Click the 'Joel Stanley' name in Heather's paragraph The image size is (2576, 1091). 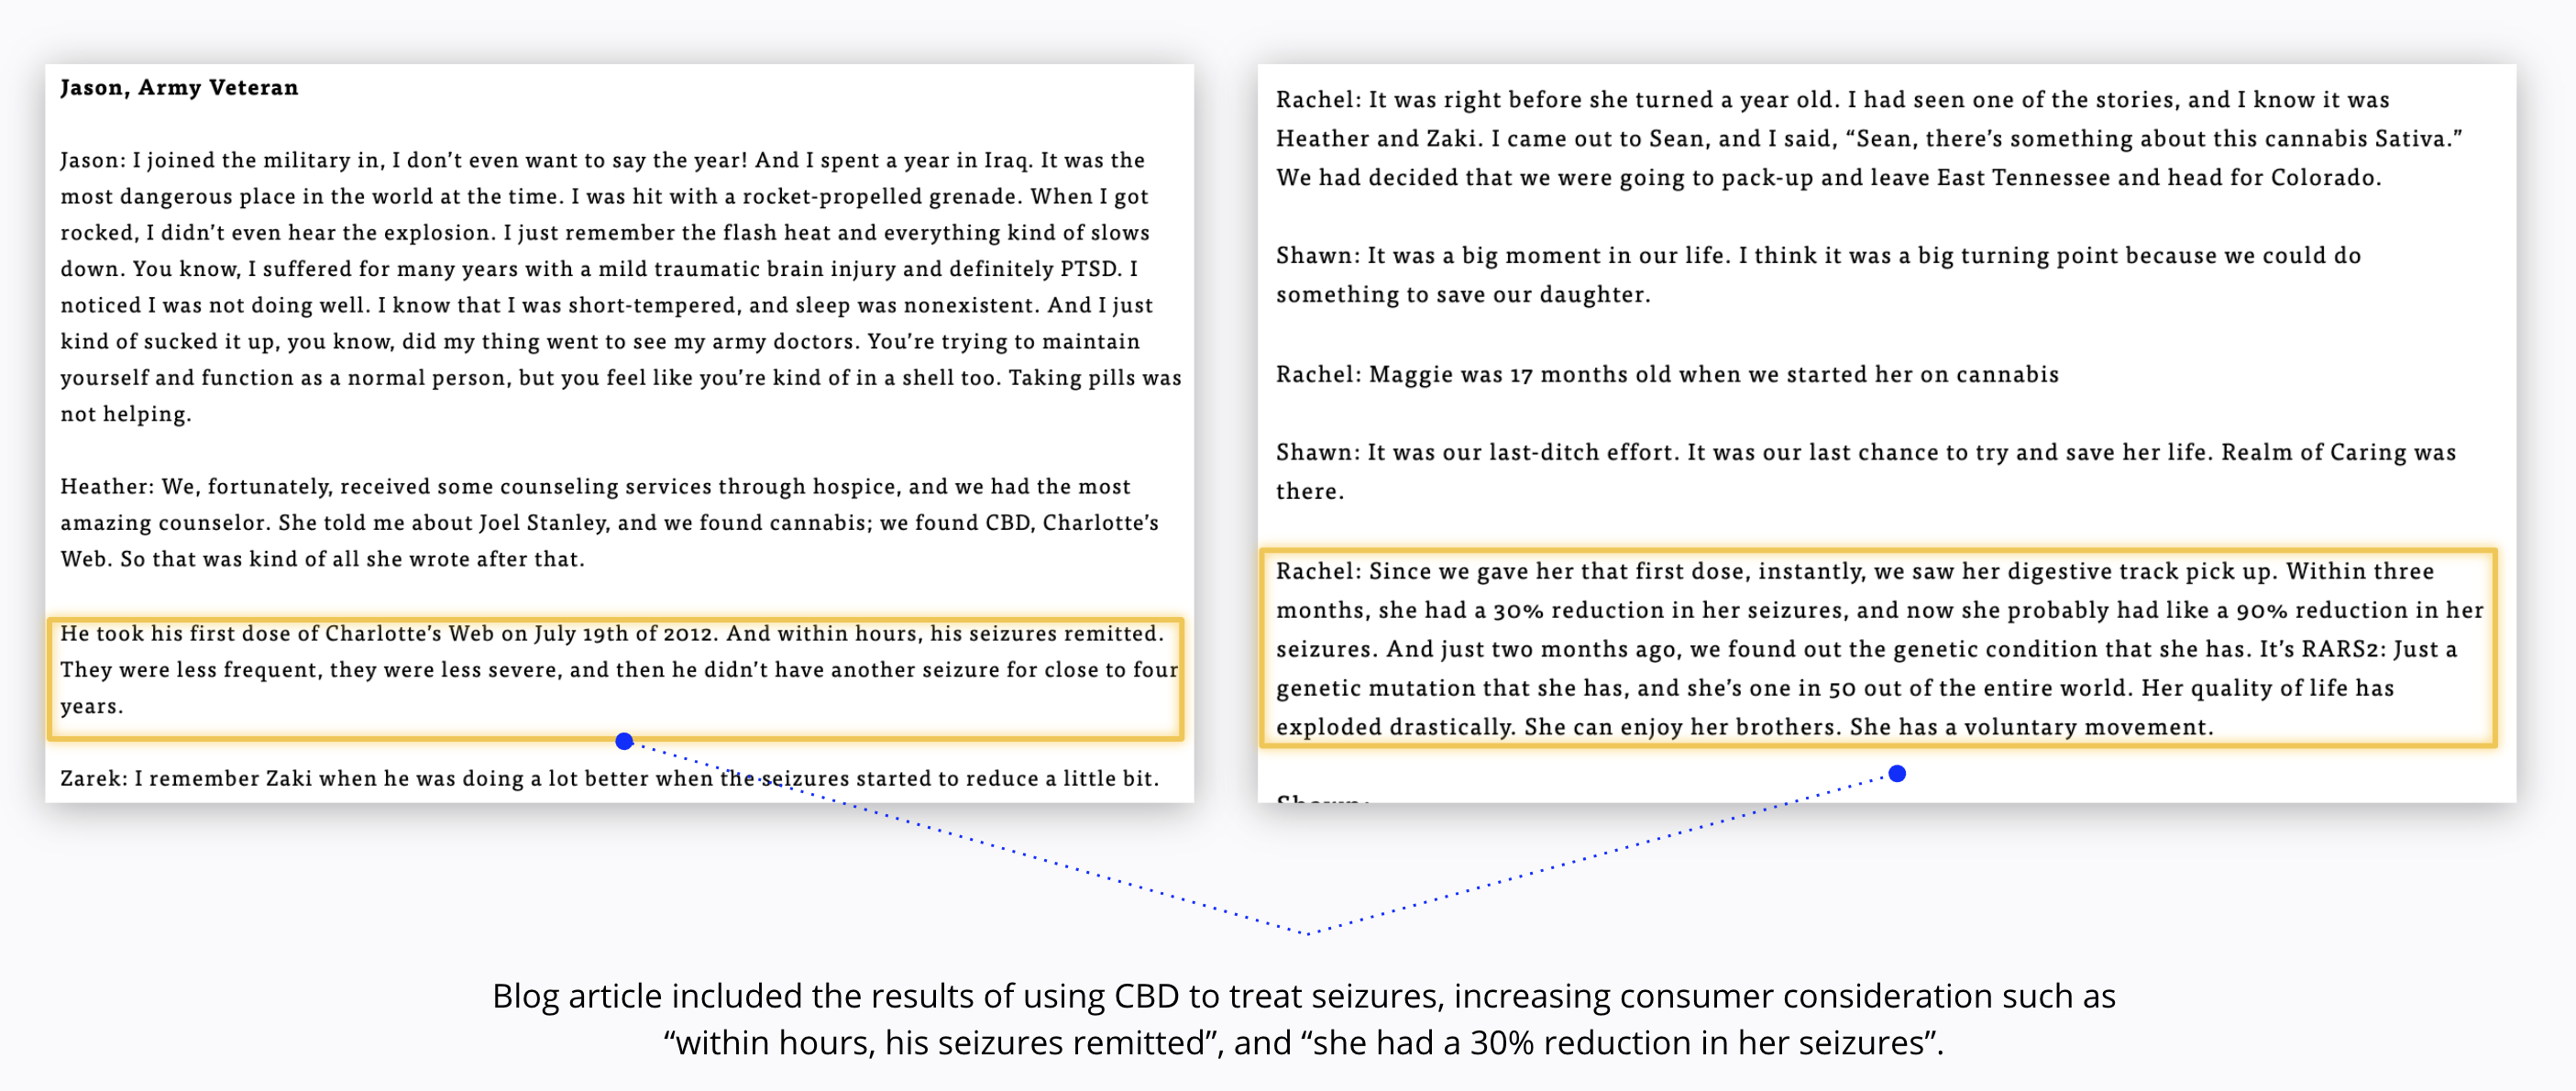pyautogui.click(x=543, y=522)
